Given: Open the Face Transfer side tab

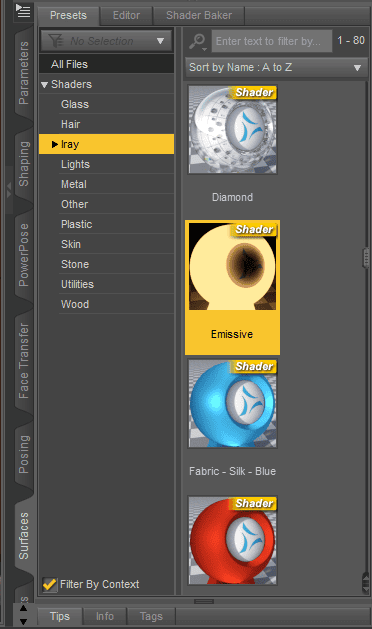Looking at the screenshot, I should (24, 361).
